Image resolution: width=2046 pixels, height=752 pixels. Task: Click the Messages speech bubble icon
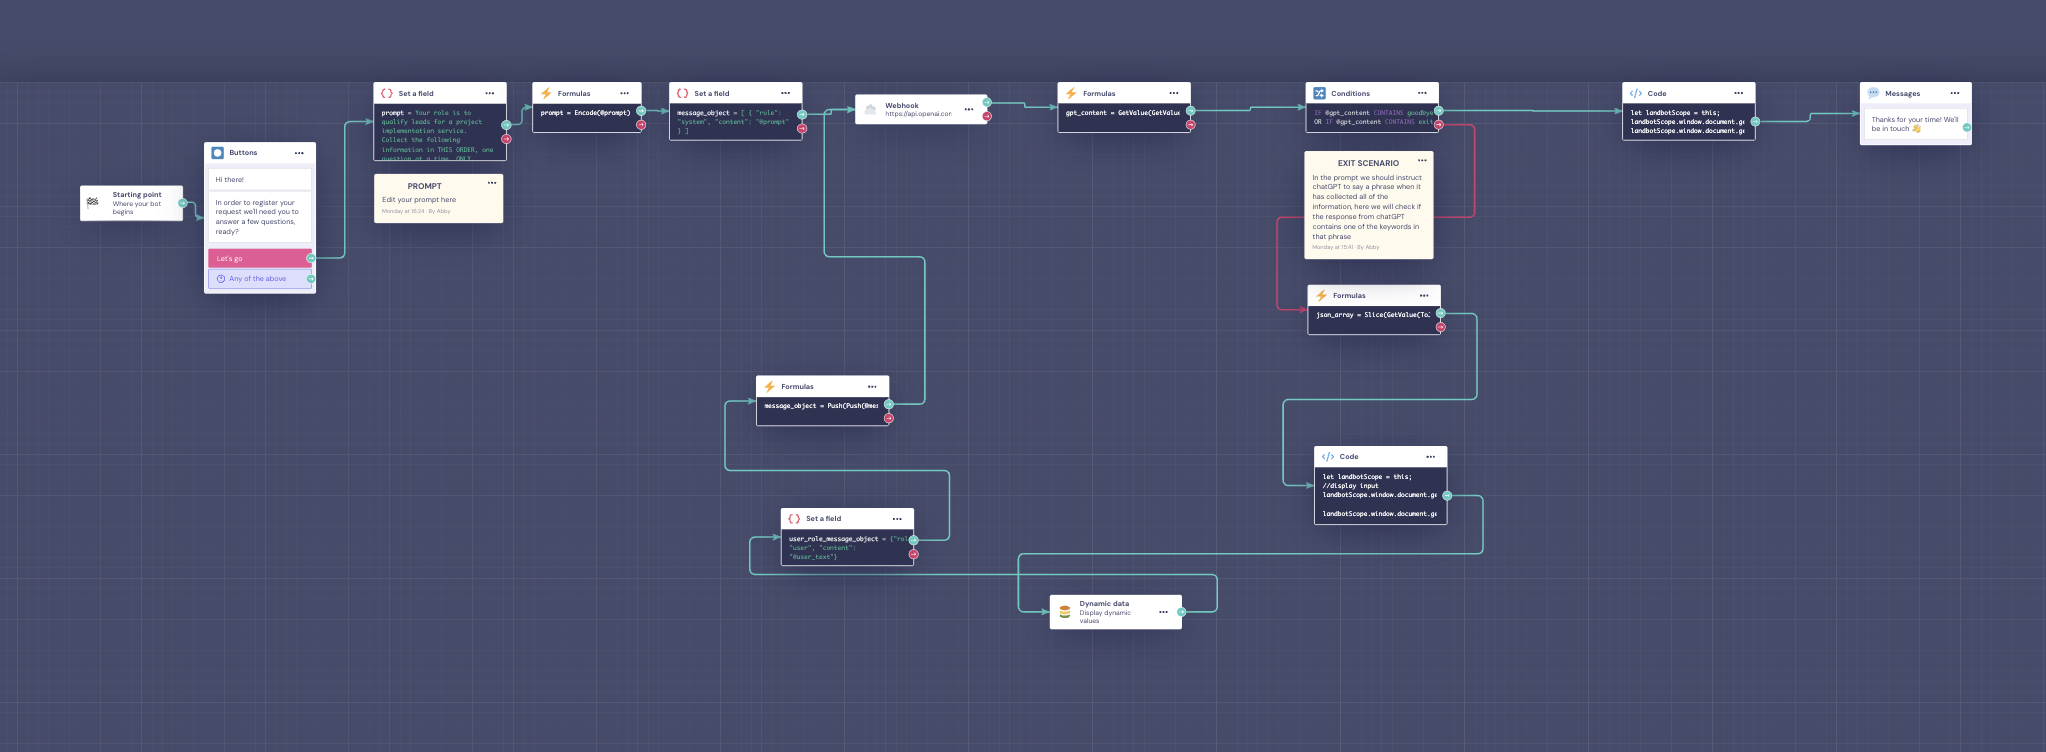[1873, 93]
